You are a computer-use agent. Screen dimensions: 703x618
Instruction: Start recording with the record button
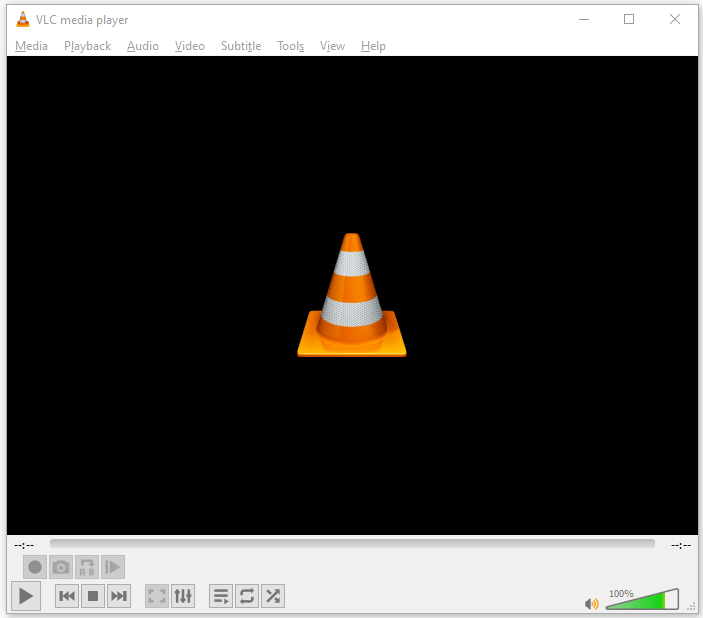click(35, 567)
